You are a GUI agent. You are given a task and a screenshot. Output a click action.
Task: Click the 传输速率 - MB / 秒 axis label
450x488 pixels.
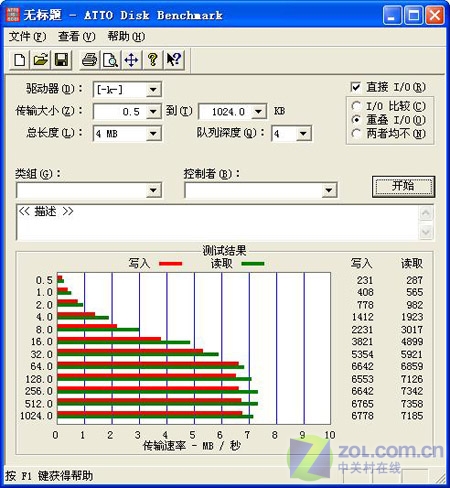[192, 446]
